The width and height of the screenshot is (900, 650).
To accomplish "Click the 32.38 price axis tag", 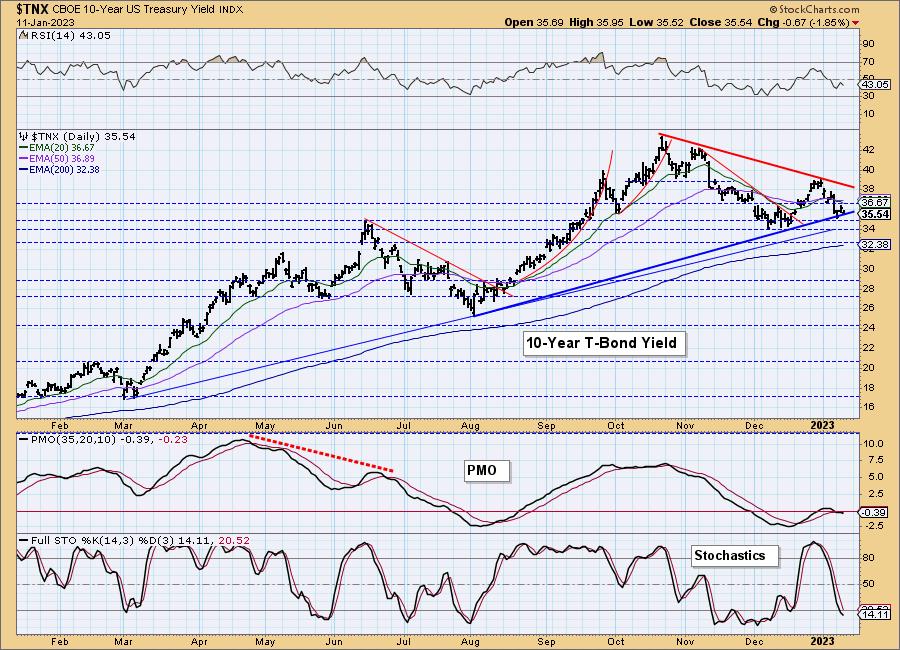I will coord(876,245).
